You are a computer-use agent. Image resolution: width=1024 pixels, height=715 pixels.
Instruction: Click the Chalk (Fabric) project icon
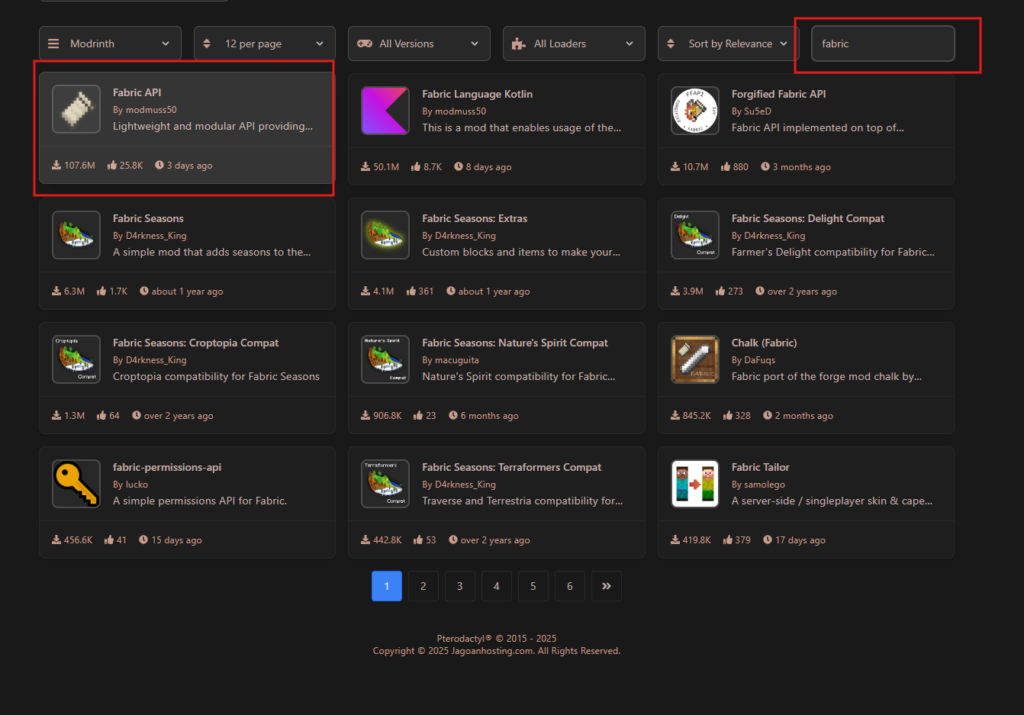point(695,358)
